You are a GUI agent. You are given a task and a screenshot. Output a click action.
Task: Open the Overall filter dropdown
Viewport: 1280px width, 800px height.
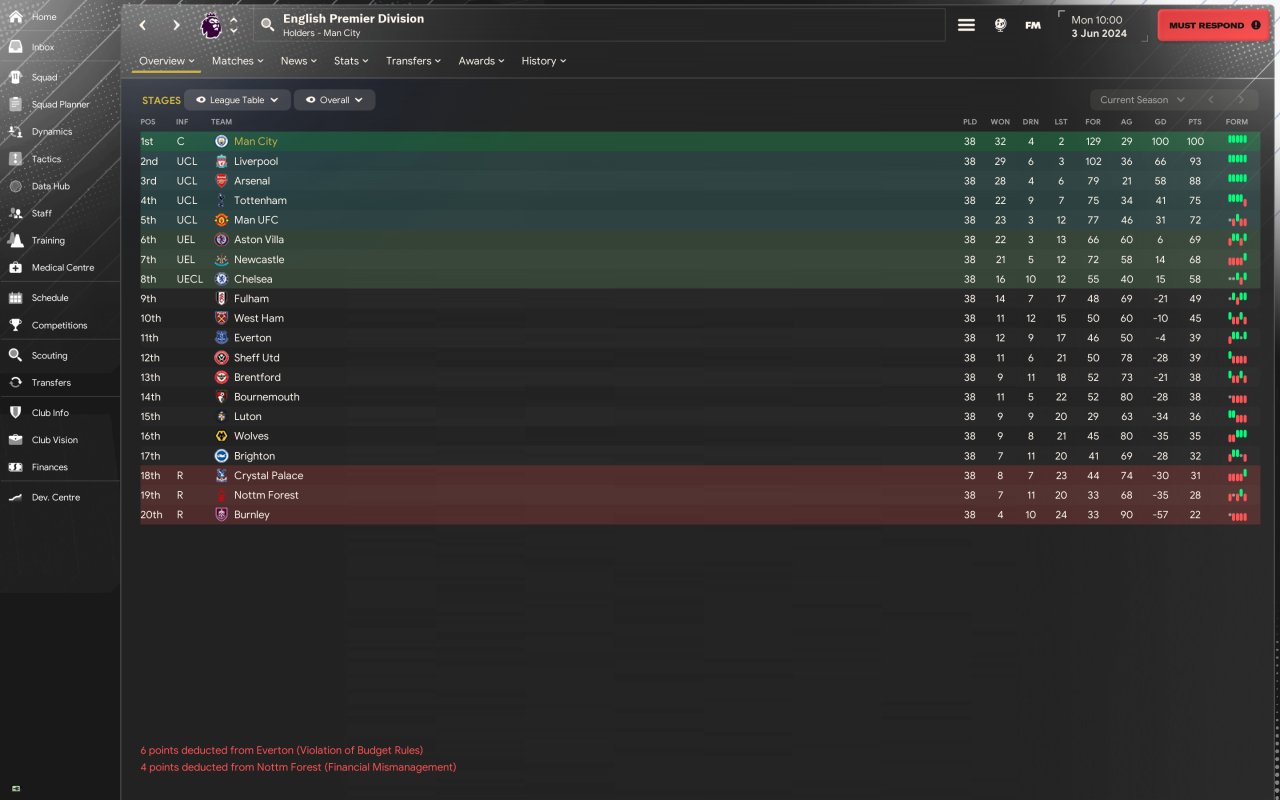click(x=334, y=100)
